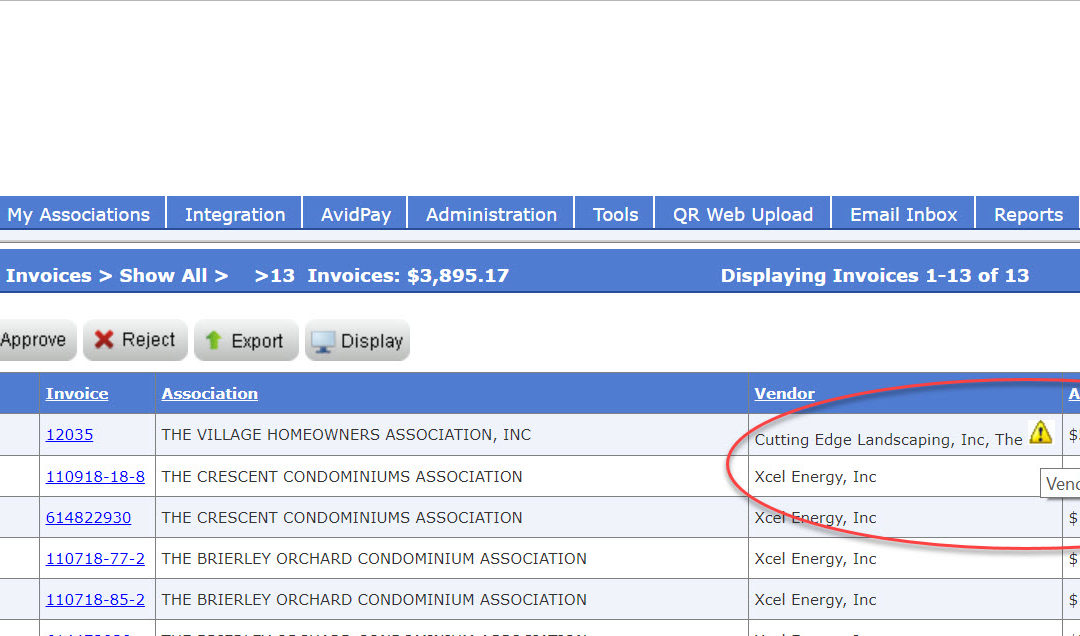Select the Tools tab
The image size is (1080, 636).
tap(615, 214)
